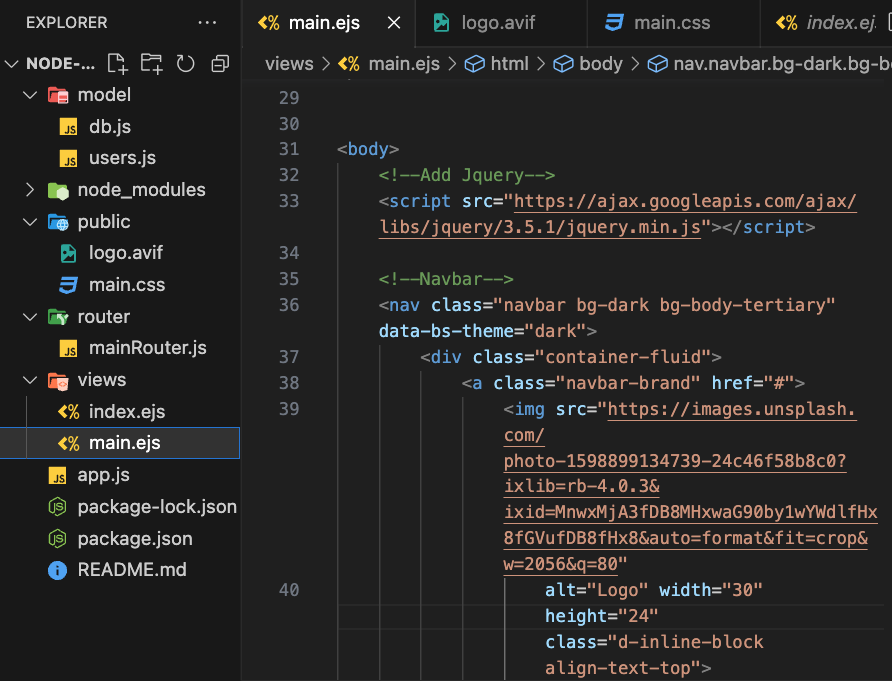Click the info icon beside README.md
892x681 pixels.
coord(57,570)
